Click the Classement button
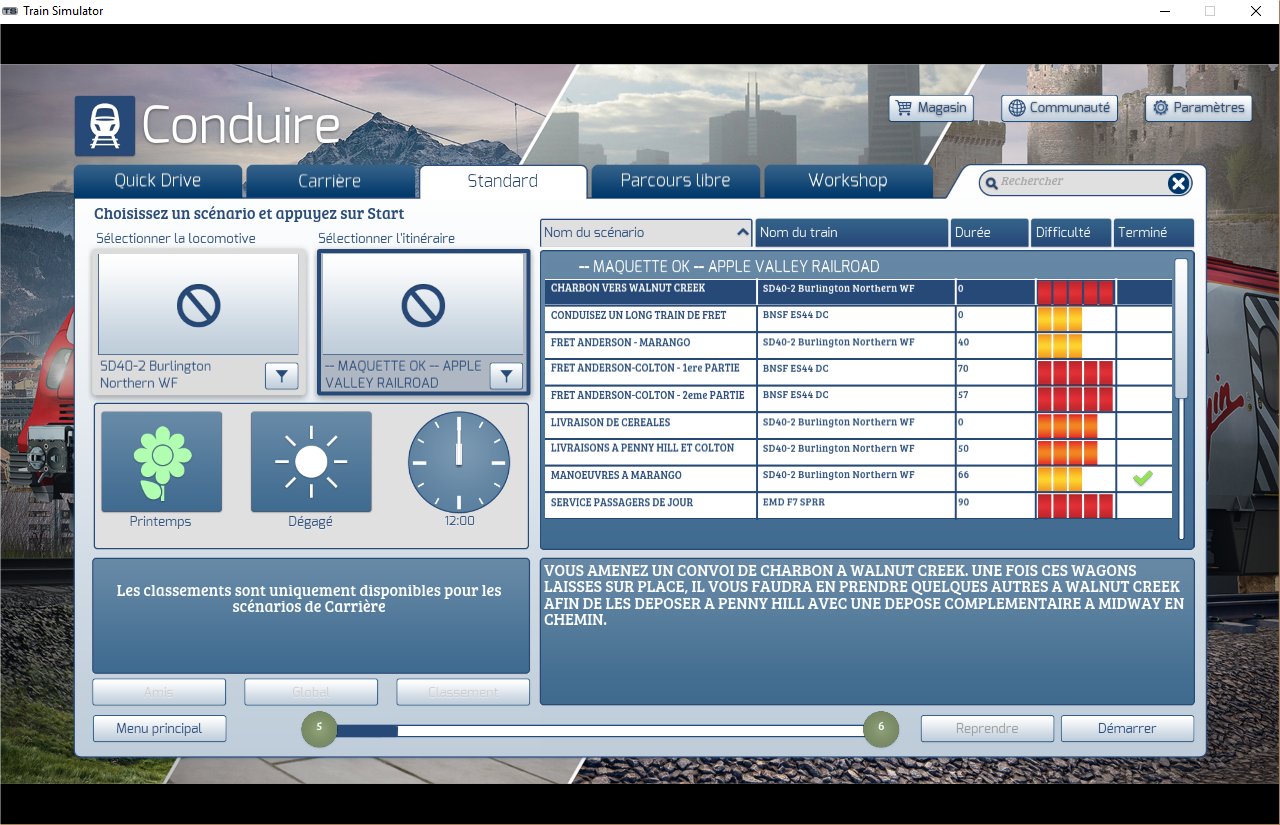 click(x=463, y=692)
